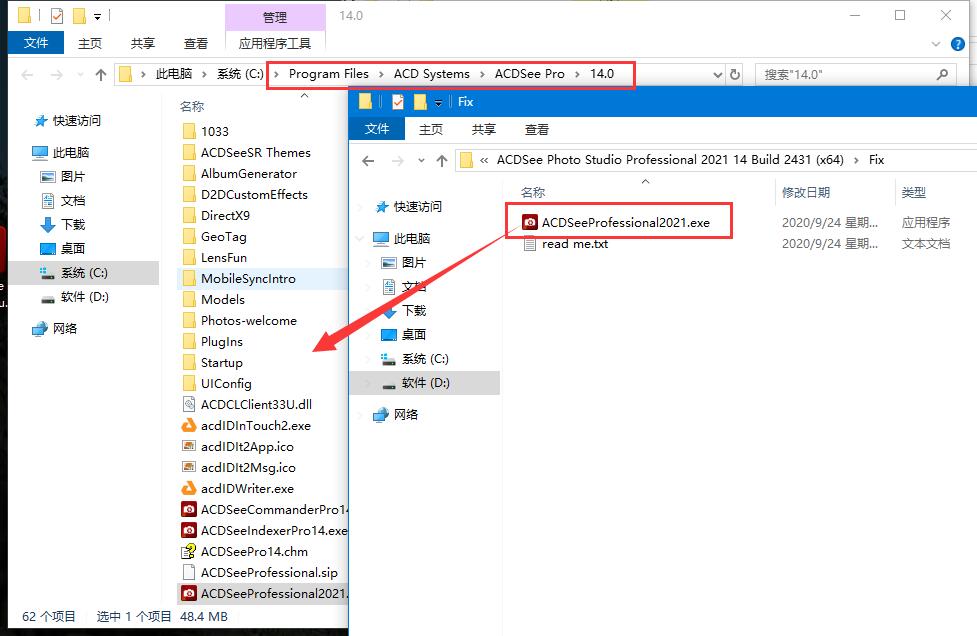
Task: Select the D2DCustomEffects folder
Action: [x=245, y=194]
